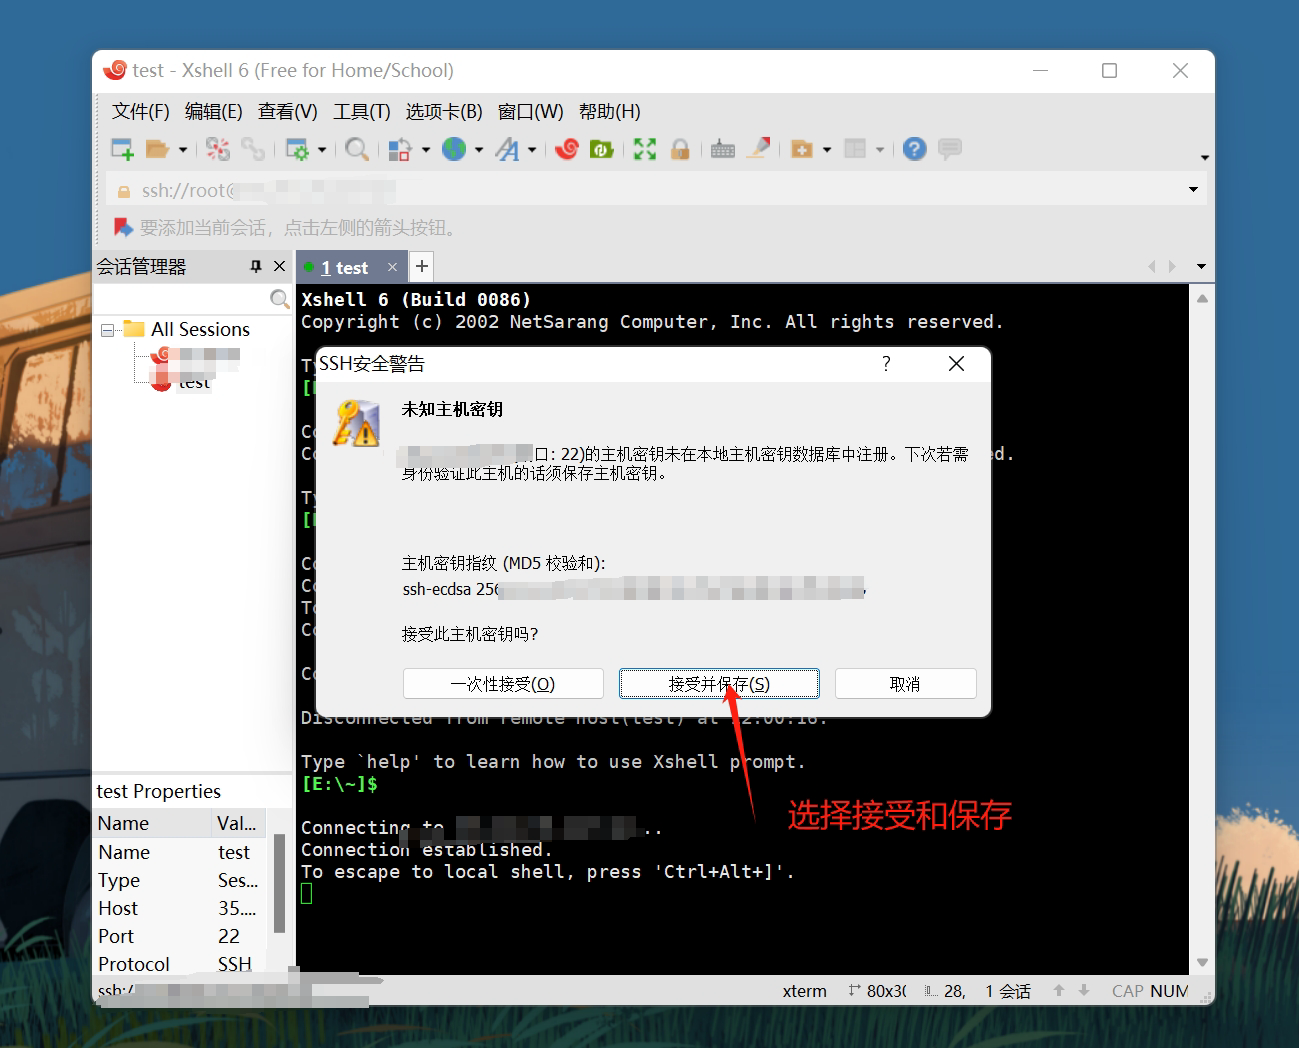Switch to the '1 test' session tab

pos(344,267)
